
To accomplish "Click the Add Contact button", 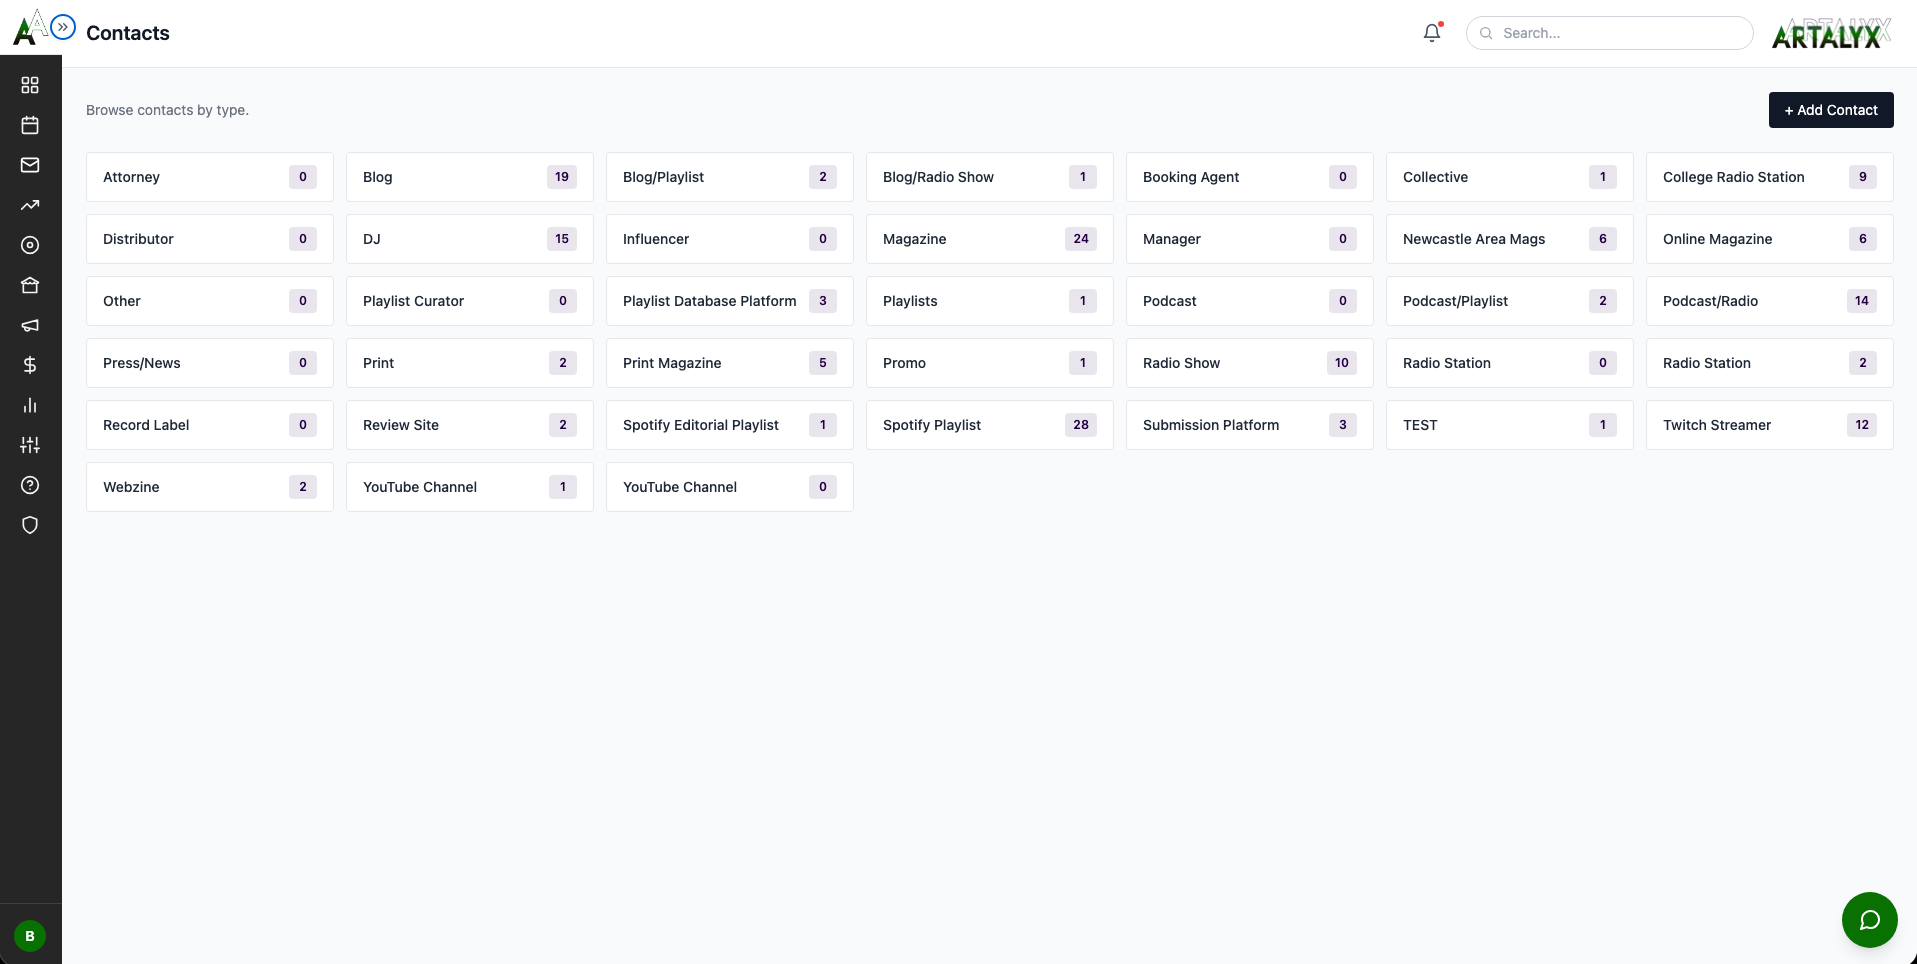I will coord(1830,110).
